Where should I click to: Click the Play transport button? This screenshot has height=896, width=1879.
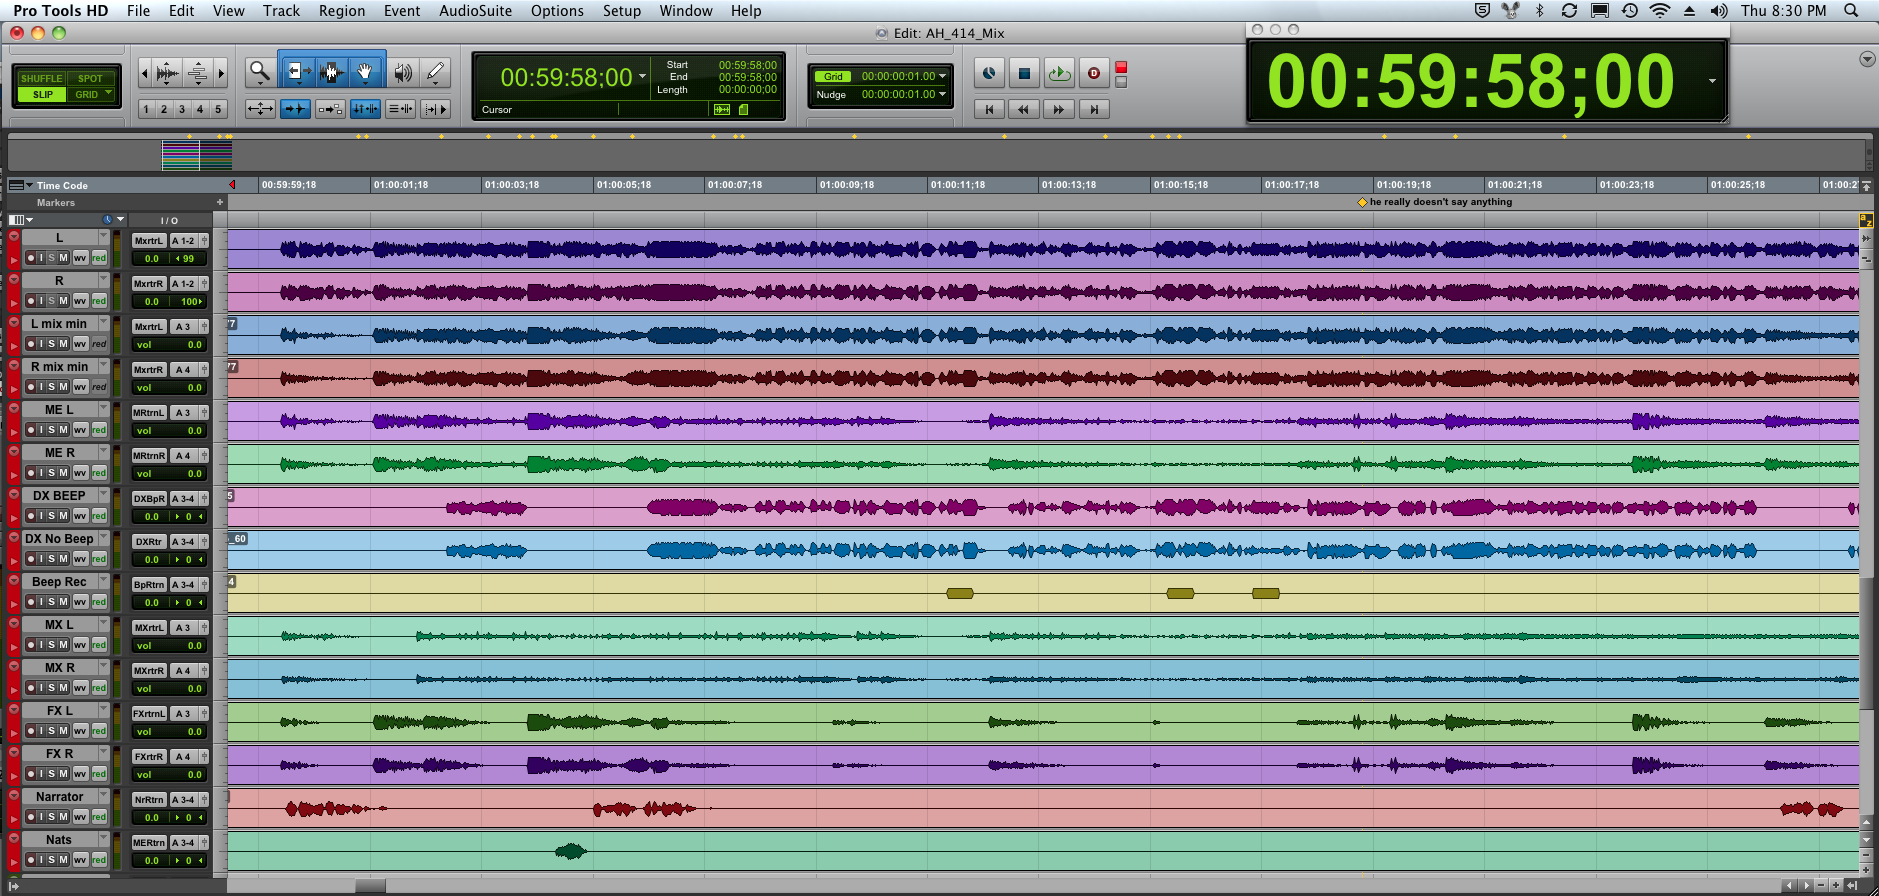(x=1059, y=73)
